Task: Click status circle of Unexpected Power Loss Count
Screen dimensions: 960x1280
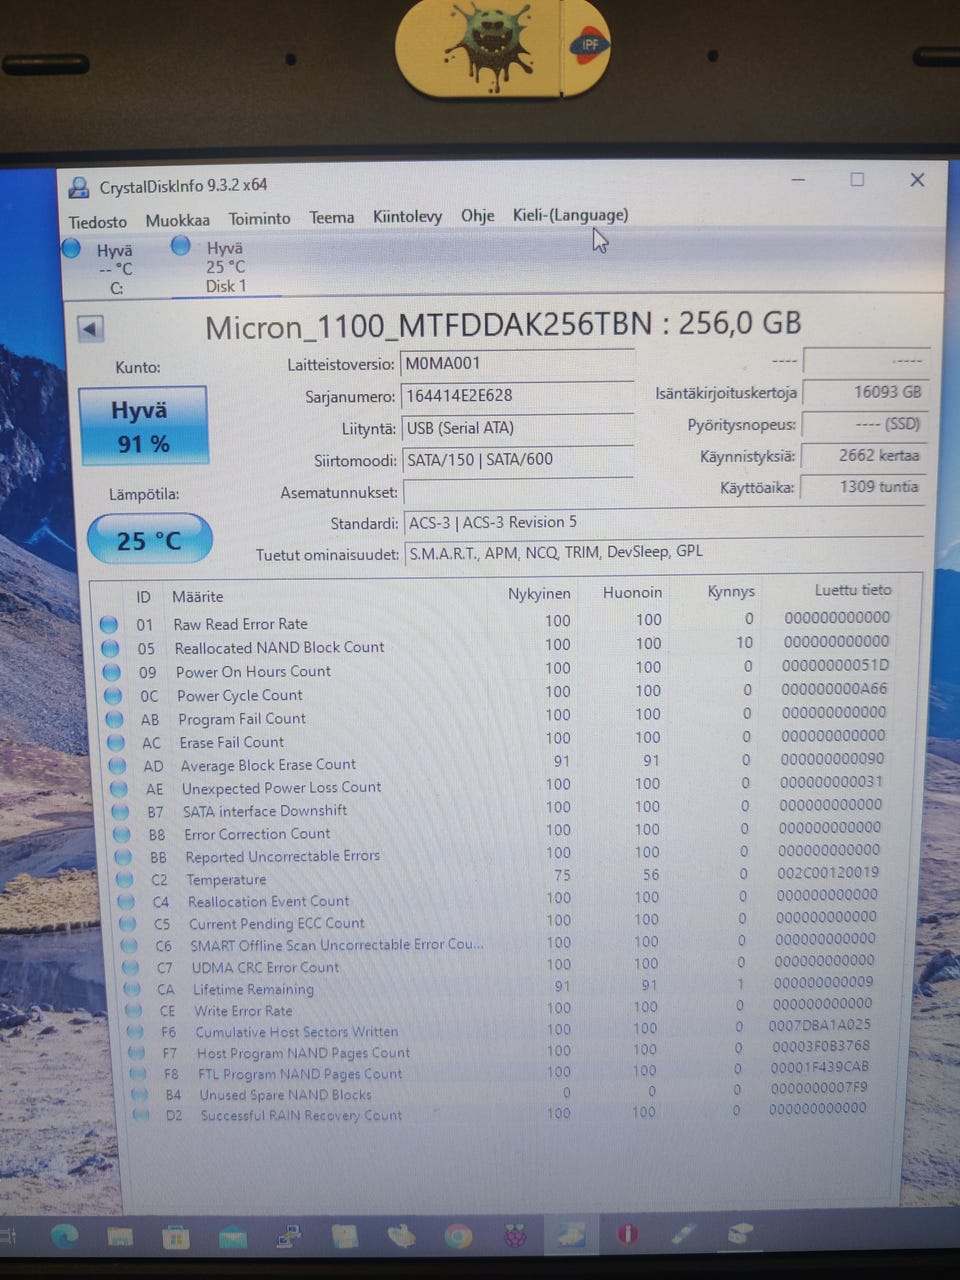Action: coord(119,788)
